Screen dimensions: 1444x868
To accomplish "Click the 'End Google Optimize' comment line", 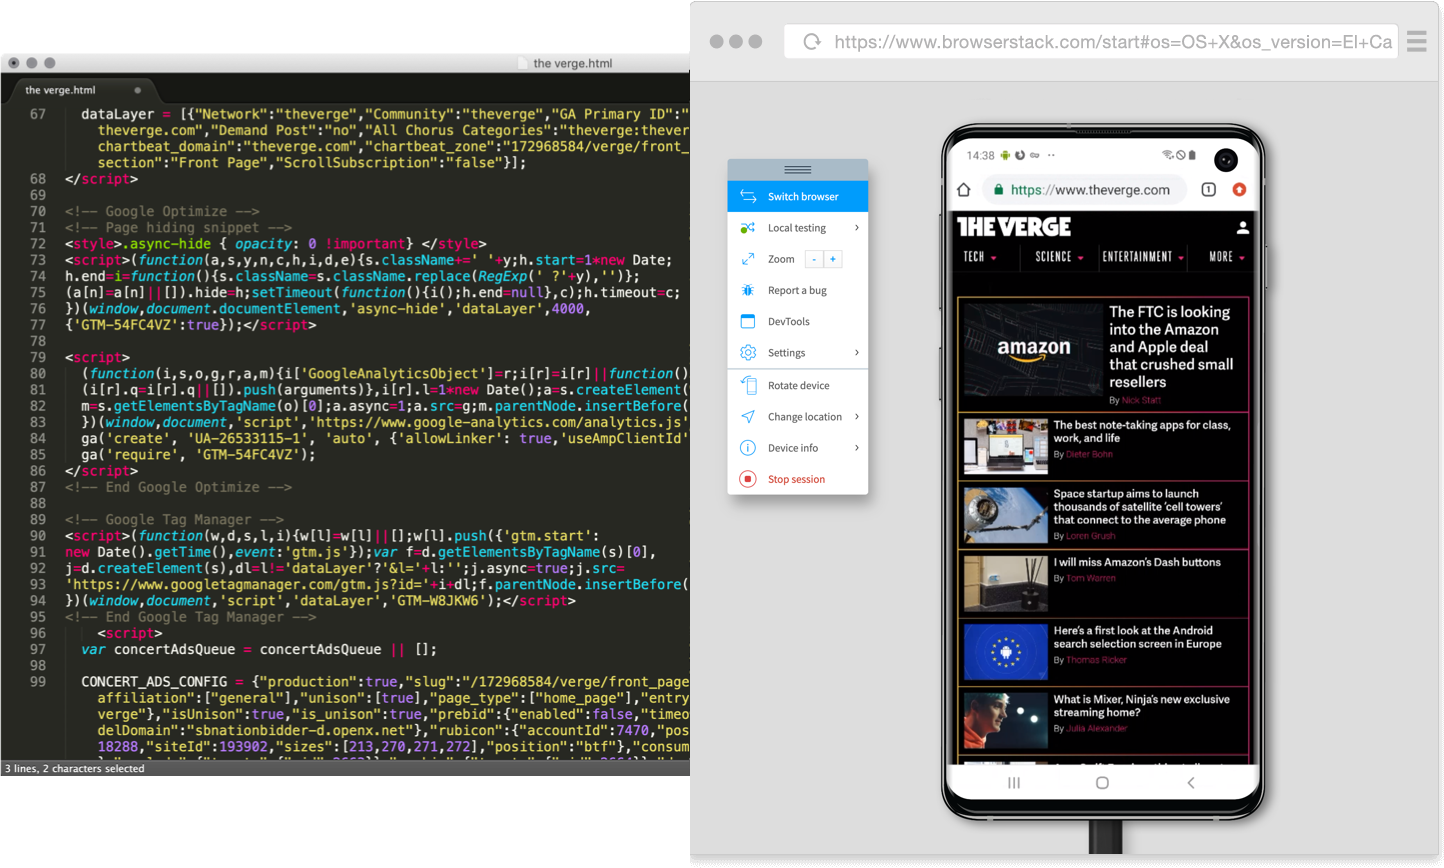I will [178, 487].
